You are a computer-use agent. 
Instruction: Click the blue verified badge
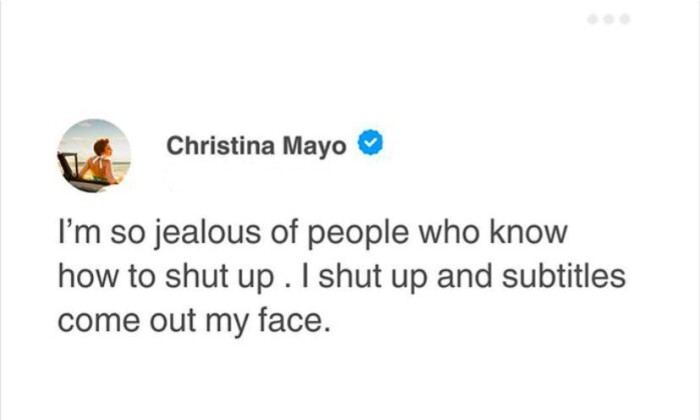370,146
